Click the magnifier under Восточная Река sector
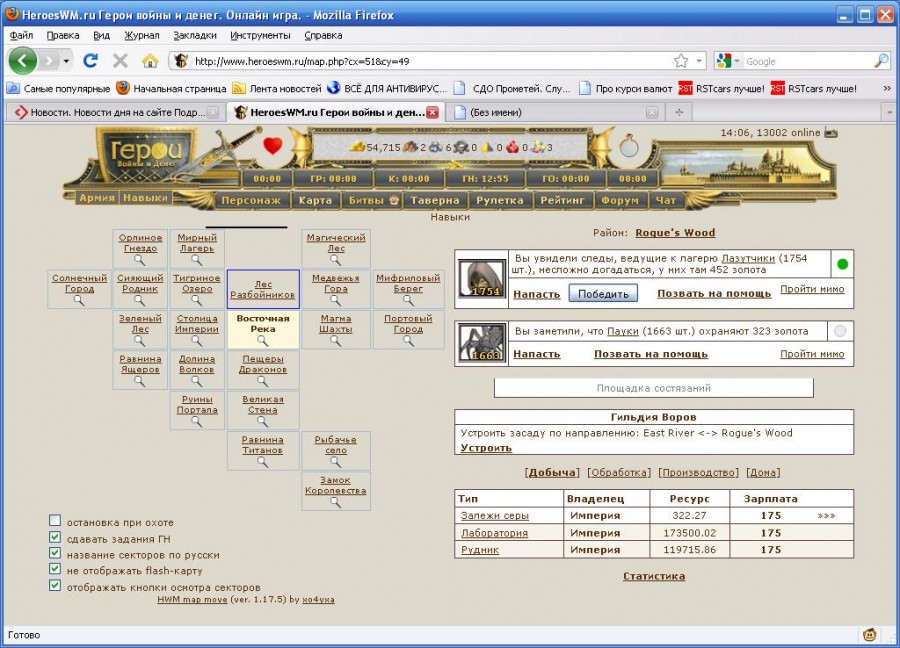Viewport: 900px width, 648px height. 263,340
